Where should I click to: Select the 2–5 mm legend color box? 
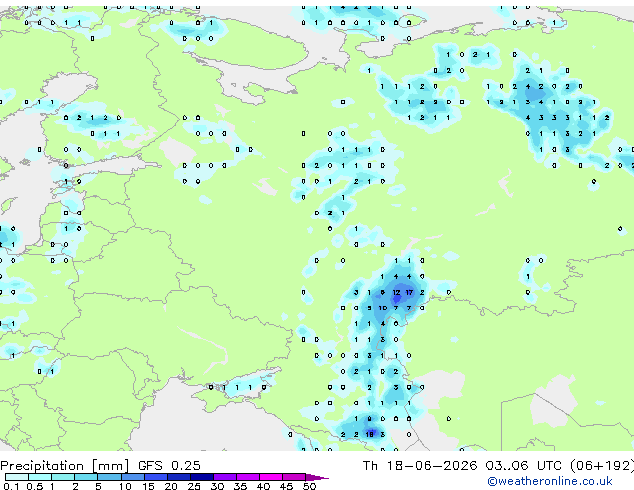[86, 477]
